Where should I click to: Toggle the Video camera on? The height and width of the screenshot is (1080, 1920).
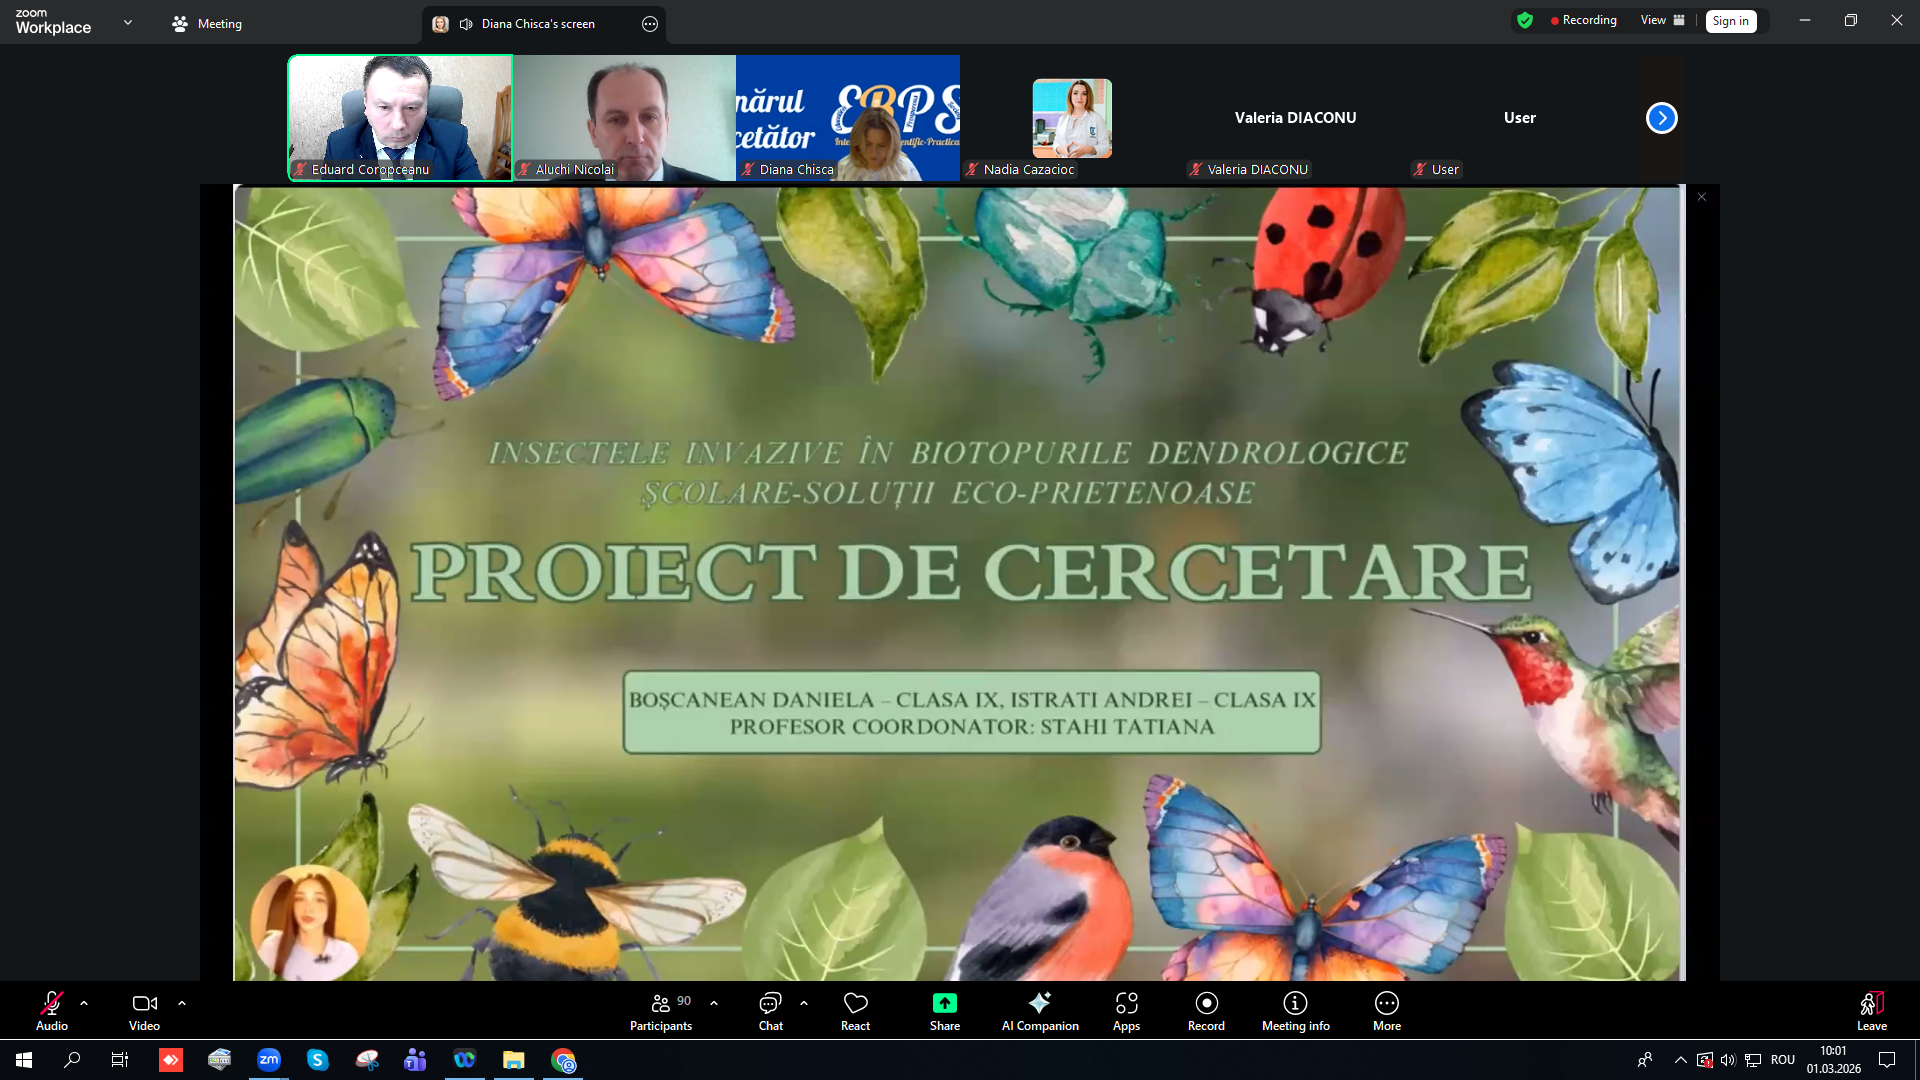144,1009
